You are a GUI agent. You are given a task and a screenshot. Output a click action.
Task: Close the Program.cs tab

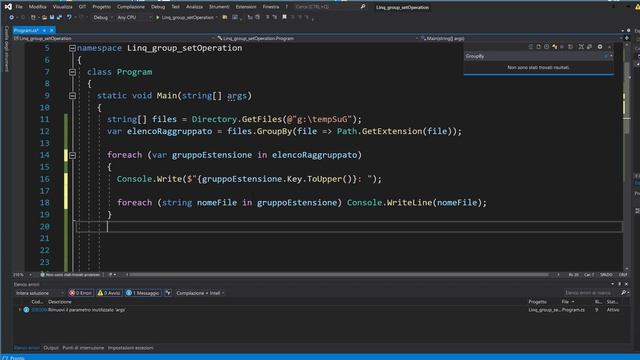pos(52,30)
